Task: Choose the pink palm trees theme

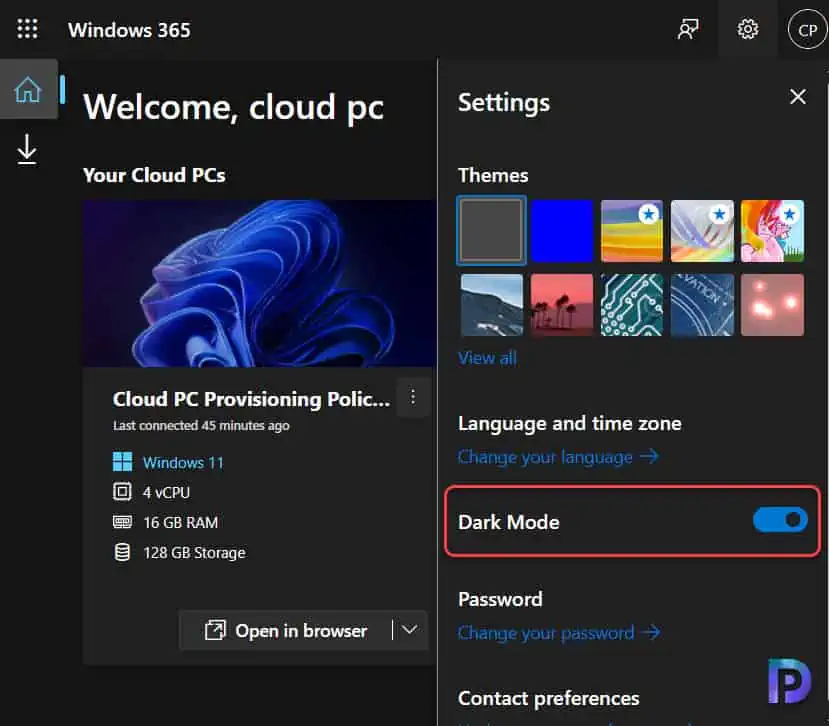Action: 561,305
